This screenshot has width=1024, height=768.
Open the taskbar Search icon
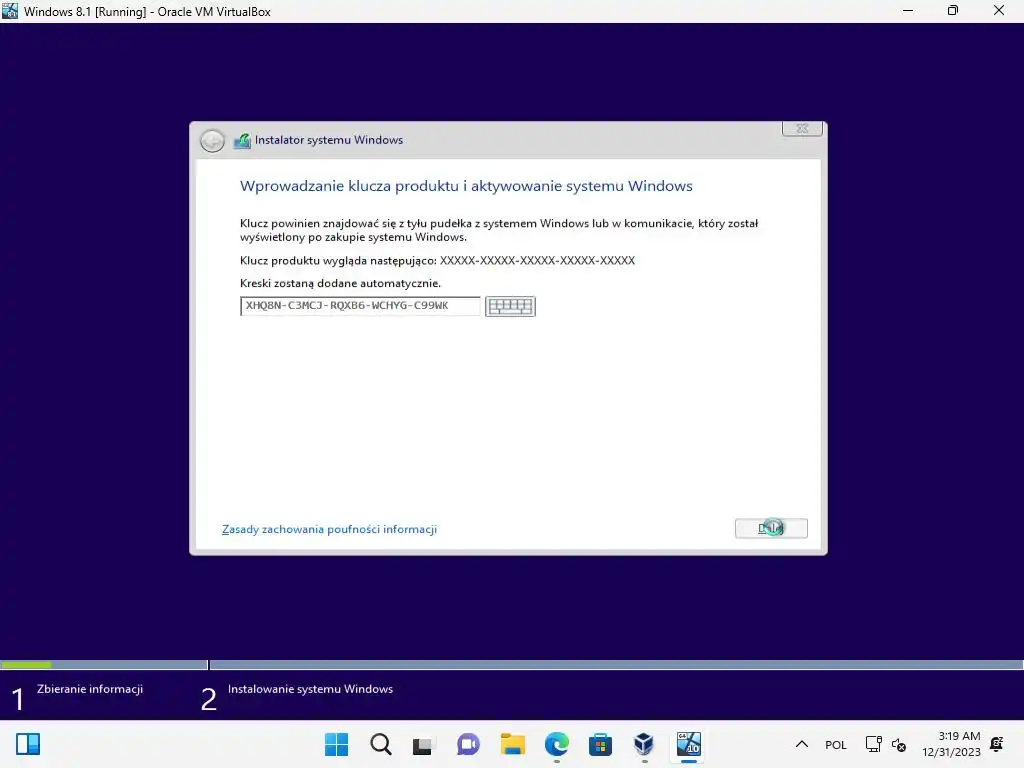(x=381, y=744)
